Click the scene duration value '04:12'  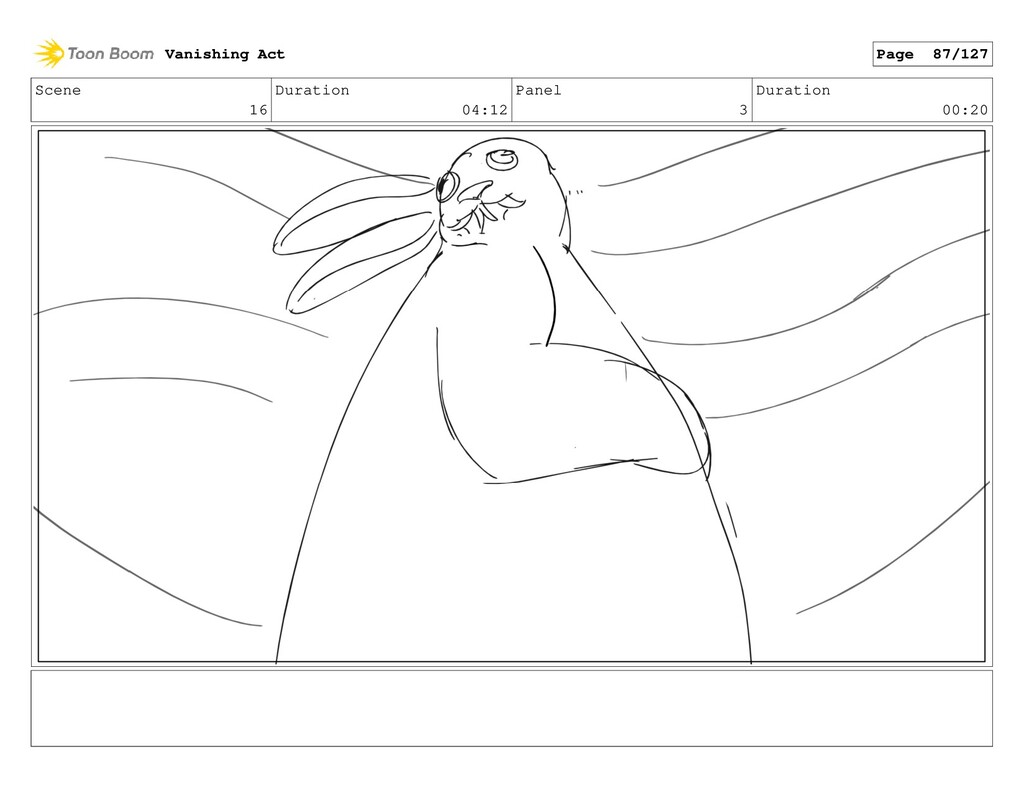[485, 110]
